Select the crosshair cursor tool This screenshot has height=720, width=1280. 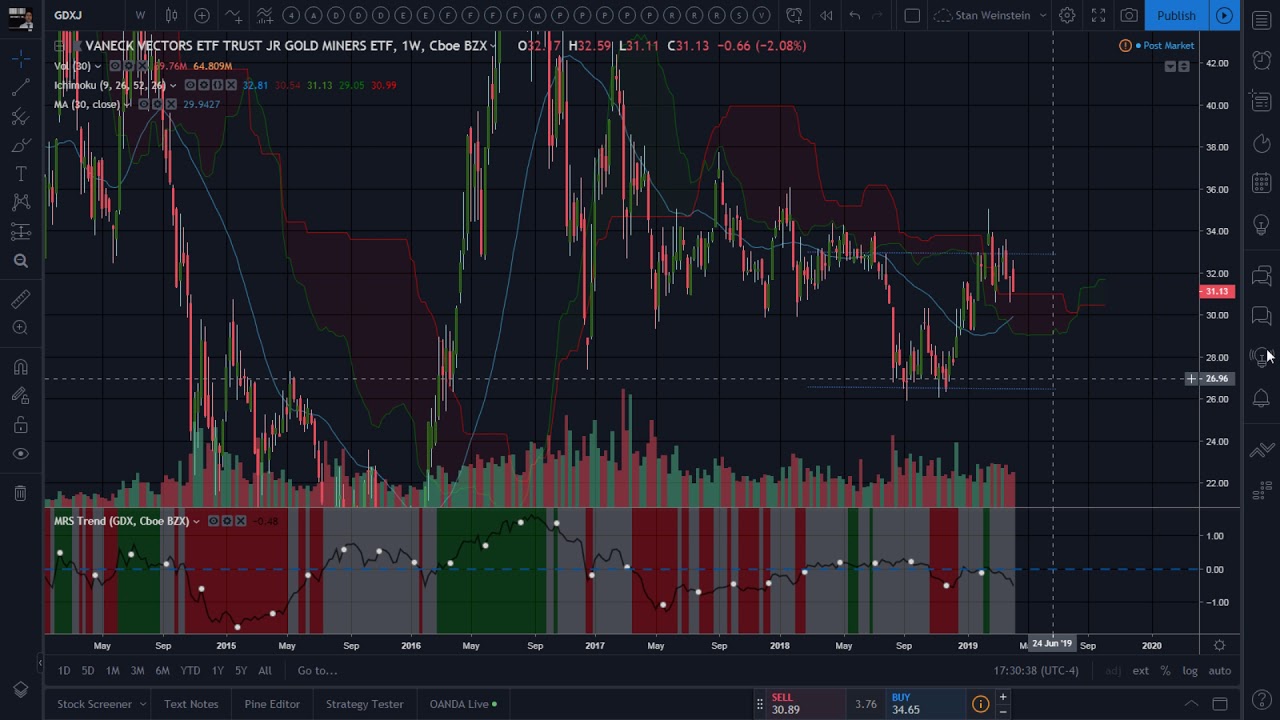20,59
